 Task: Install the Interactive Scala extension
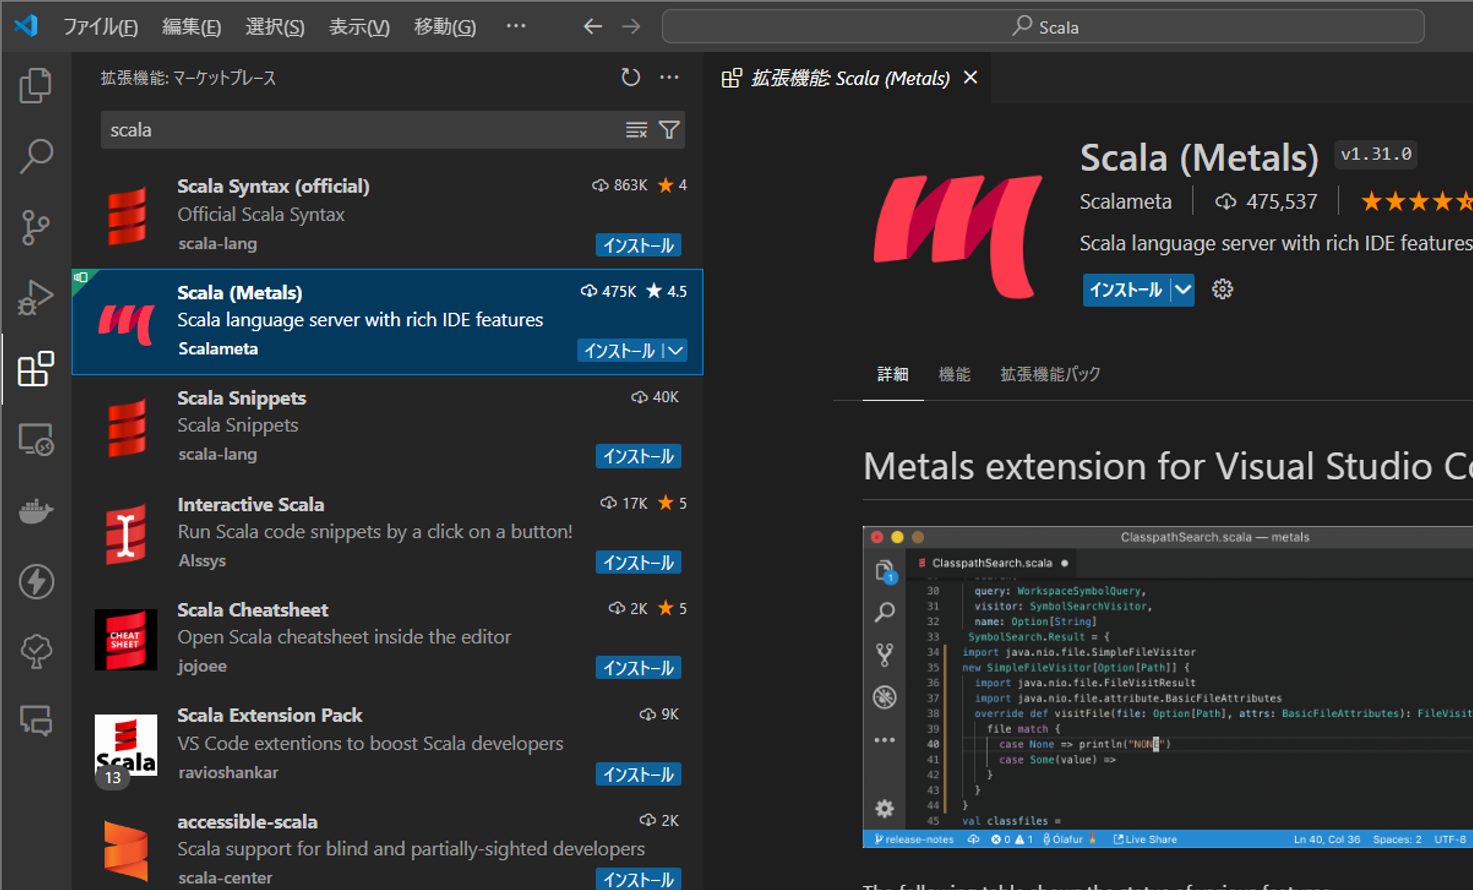coord(638,563)
